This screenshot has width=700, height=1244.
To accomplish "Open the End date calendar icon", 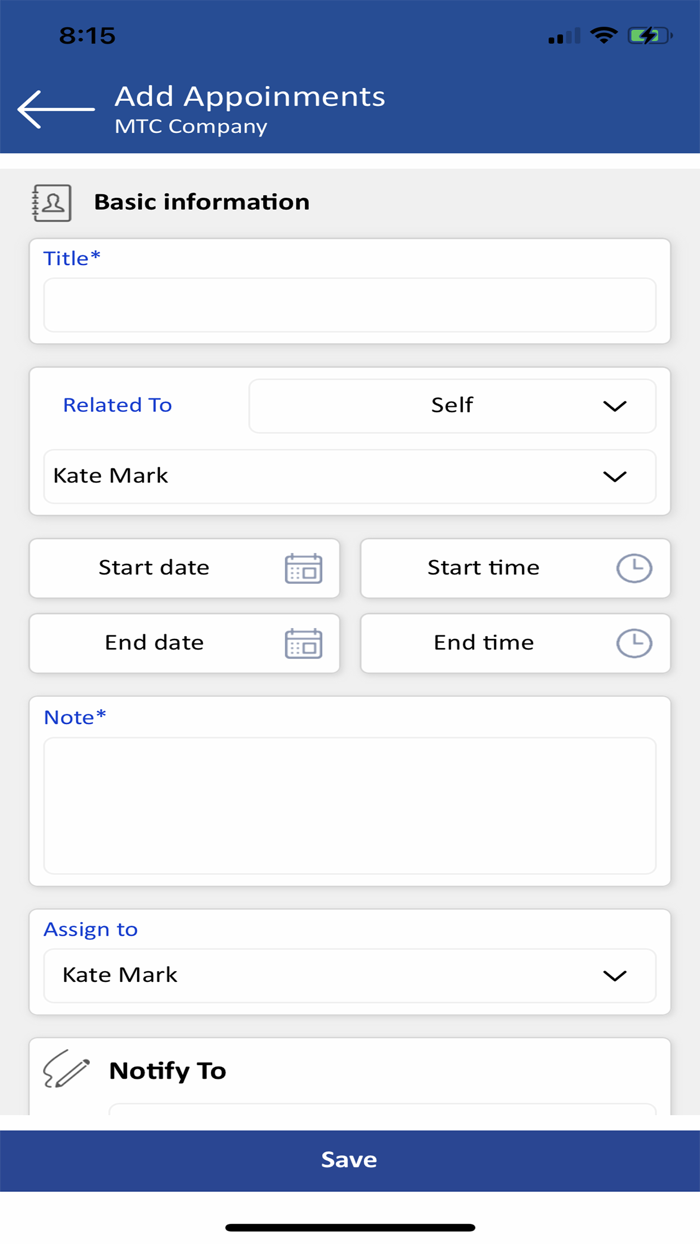I will pyautogui.click(x=303, y=643).
